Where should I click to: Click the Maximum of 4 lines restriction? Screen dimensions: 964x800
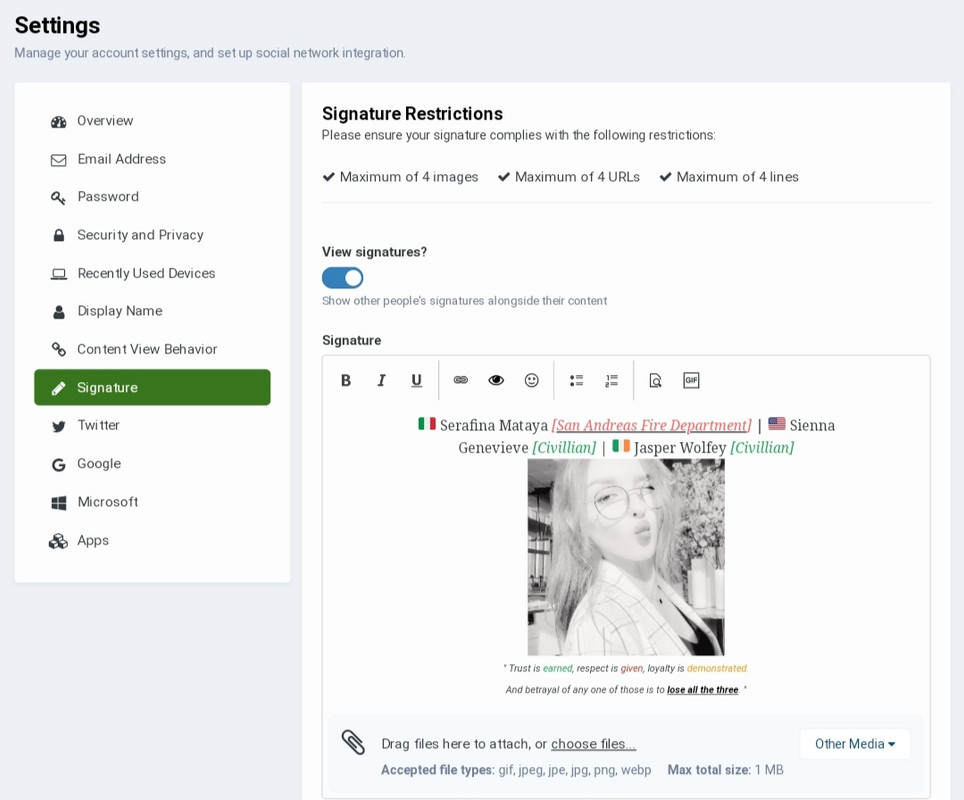click(x=729, y=177)
